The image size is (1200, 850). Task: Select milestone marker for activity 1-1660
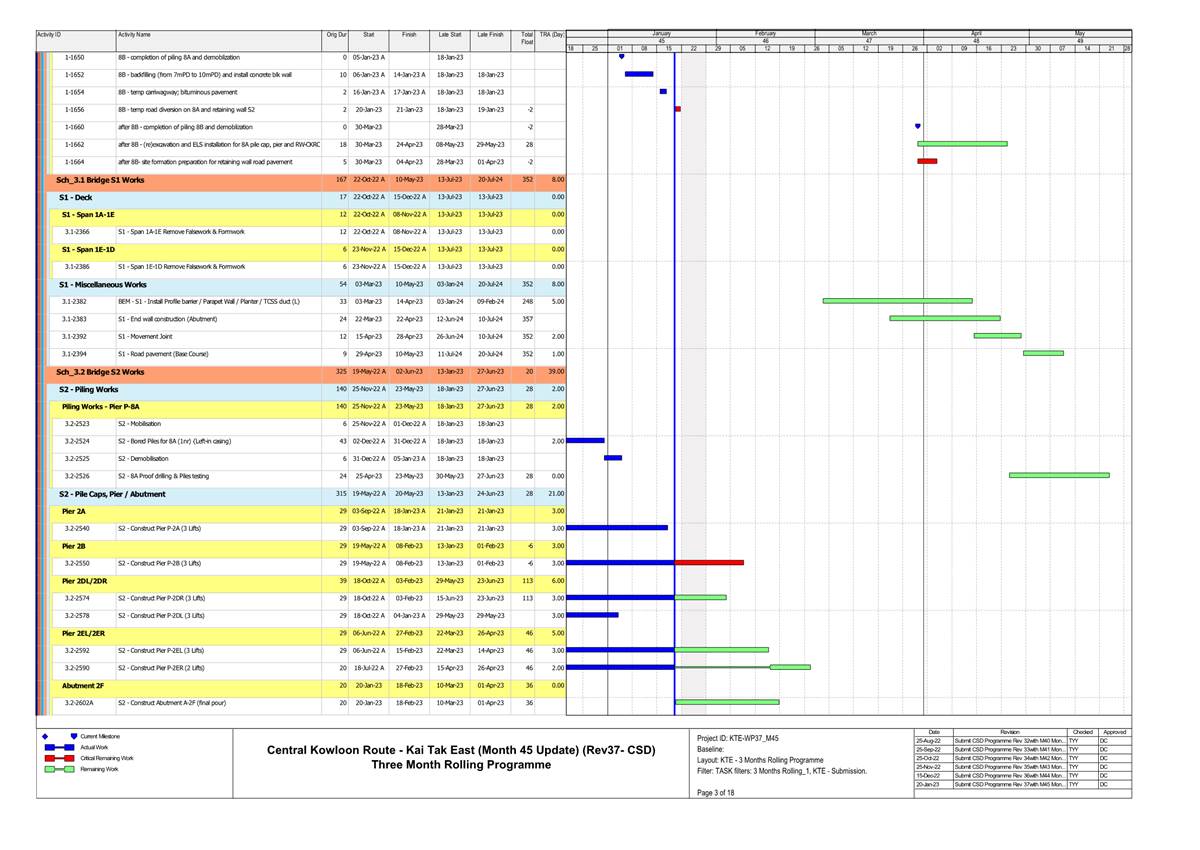[918, 127]
